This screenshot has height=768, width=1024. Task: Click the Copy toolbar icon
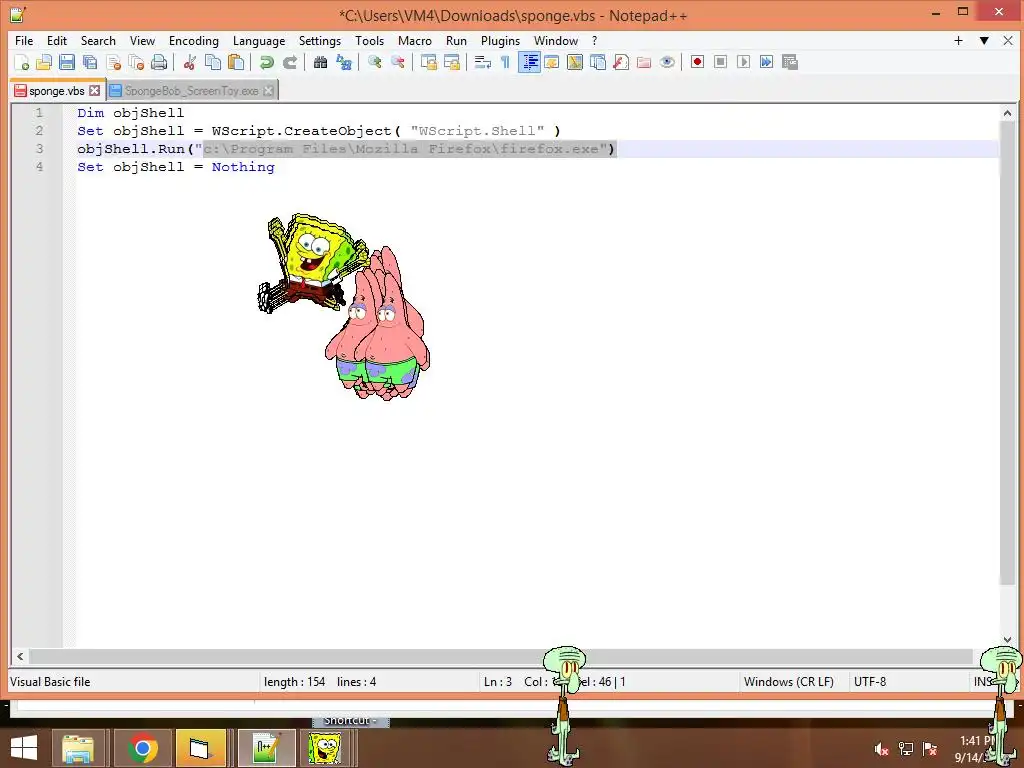(x=213, y=62)
